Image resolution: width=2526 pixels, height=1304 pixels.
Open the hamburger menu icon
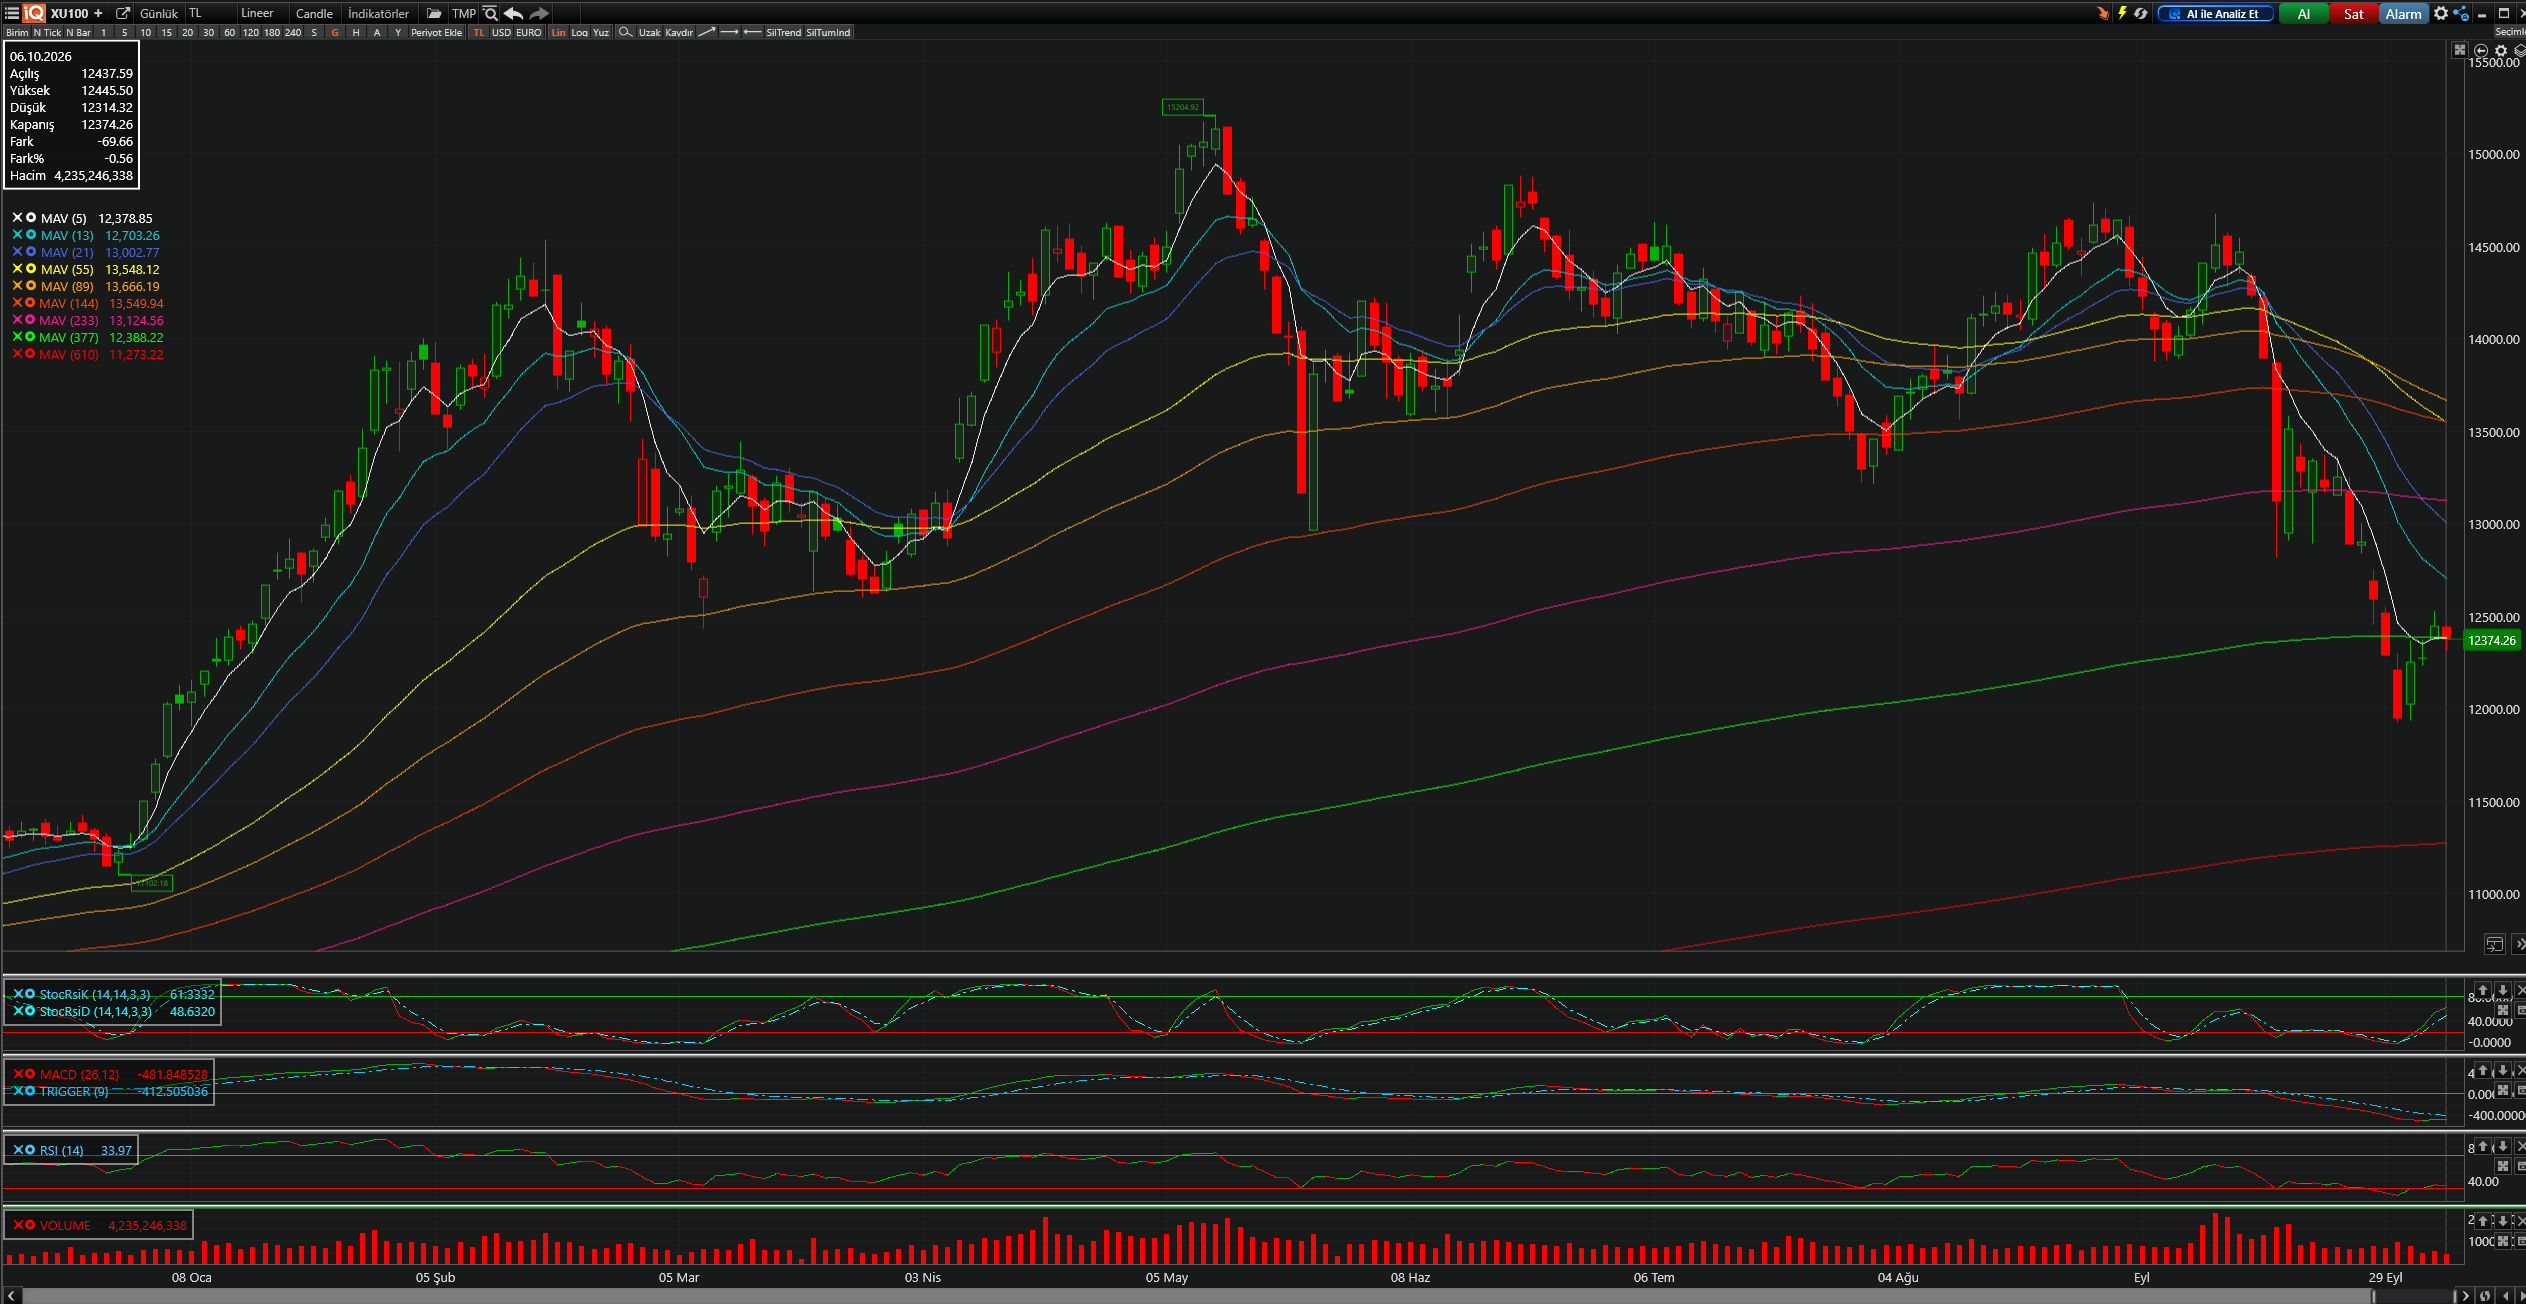coord(11,13)
